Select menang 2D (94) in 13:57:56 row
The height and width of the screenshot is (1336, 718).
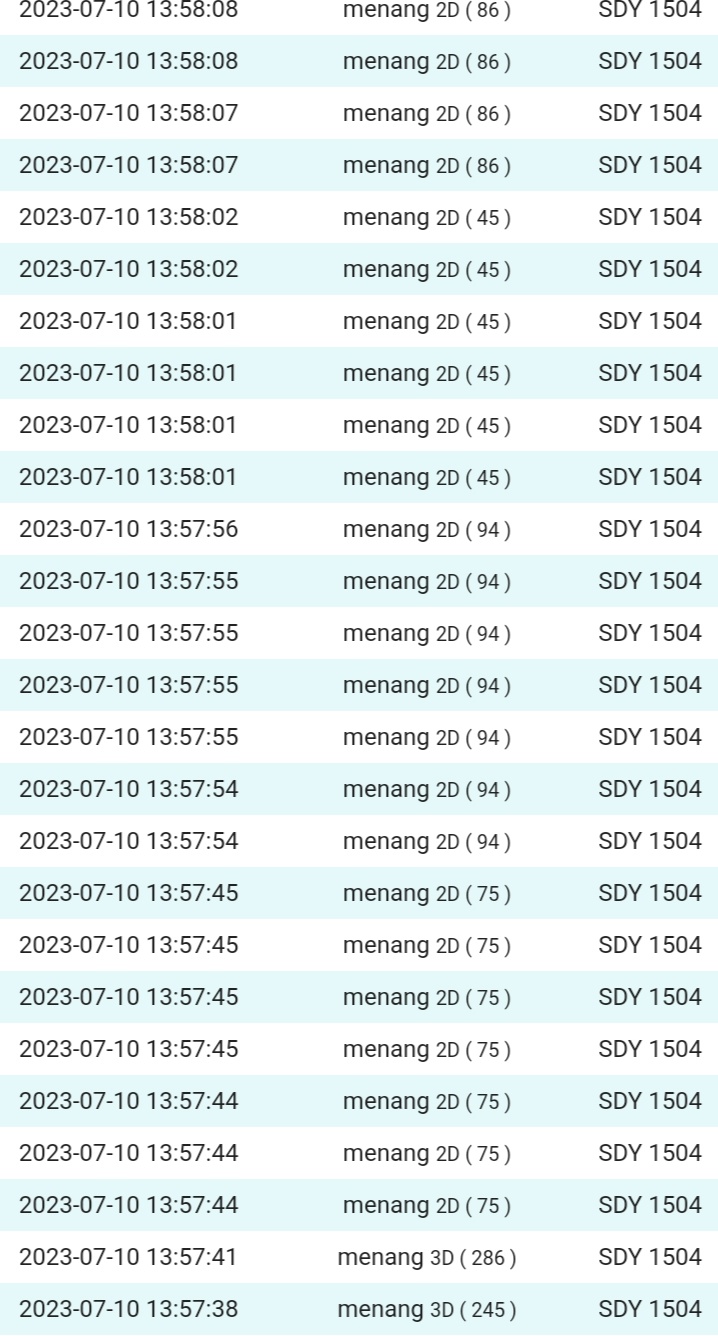point(427,528)
